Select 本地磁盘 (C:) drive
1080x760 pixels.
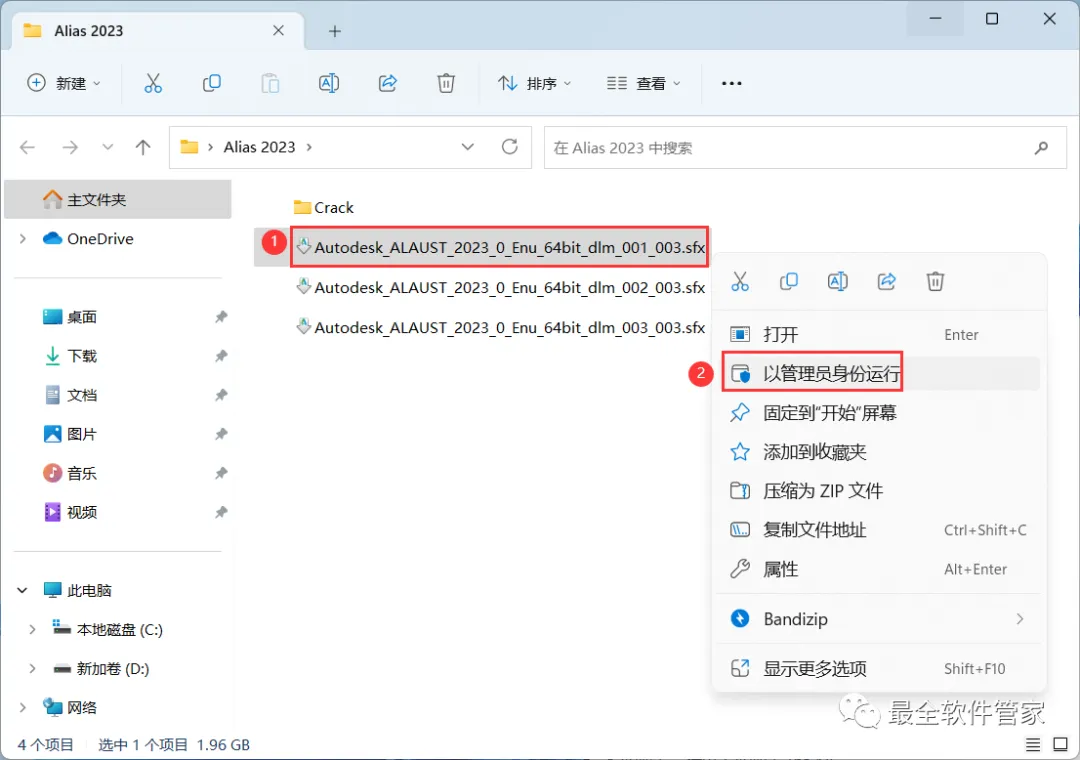119,630
